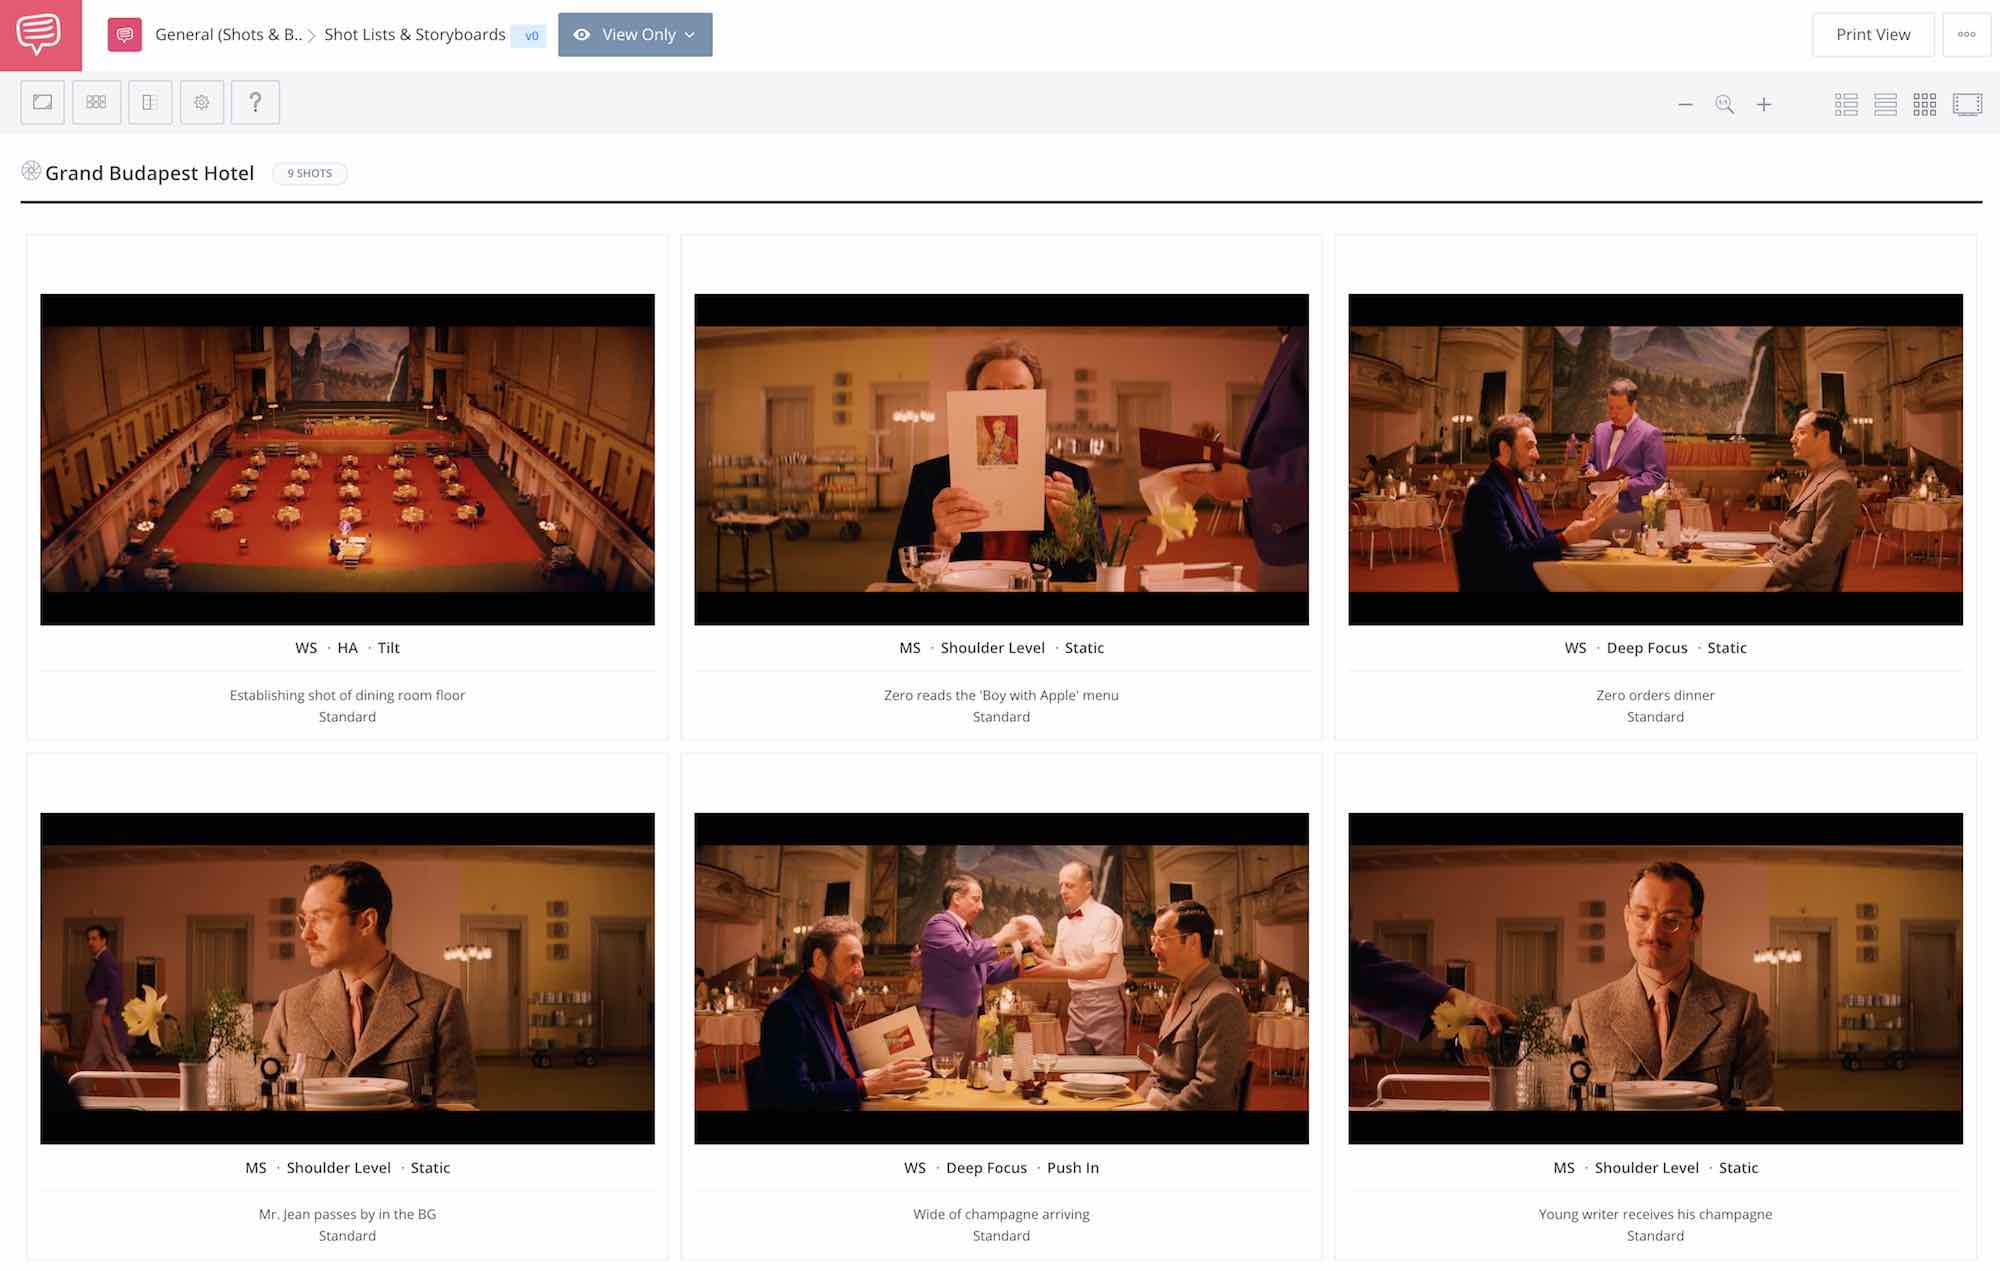Viewport: 2000px width, 1271px height.
Task: Click 'Establishing shot of dining room floor' description
Action: point(347,695)
